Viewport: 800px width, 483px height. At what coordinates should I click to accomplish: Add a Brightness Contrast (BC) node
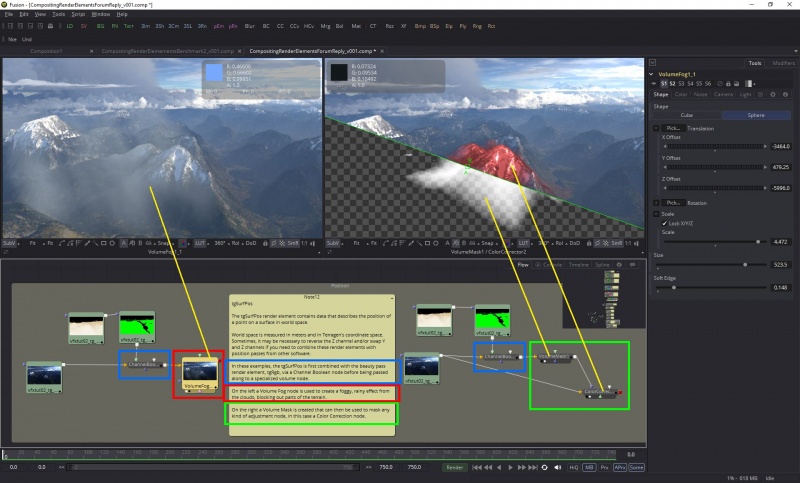click(266, 26)
